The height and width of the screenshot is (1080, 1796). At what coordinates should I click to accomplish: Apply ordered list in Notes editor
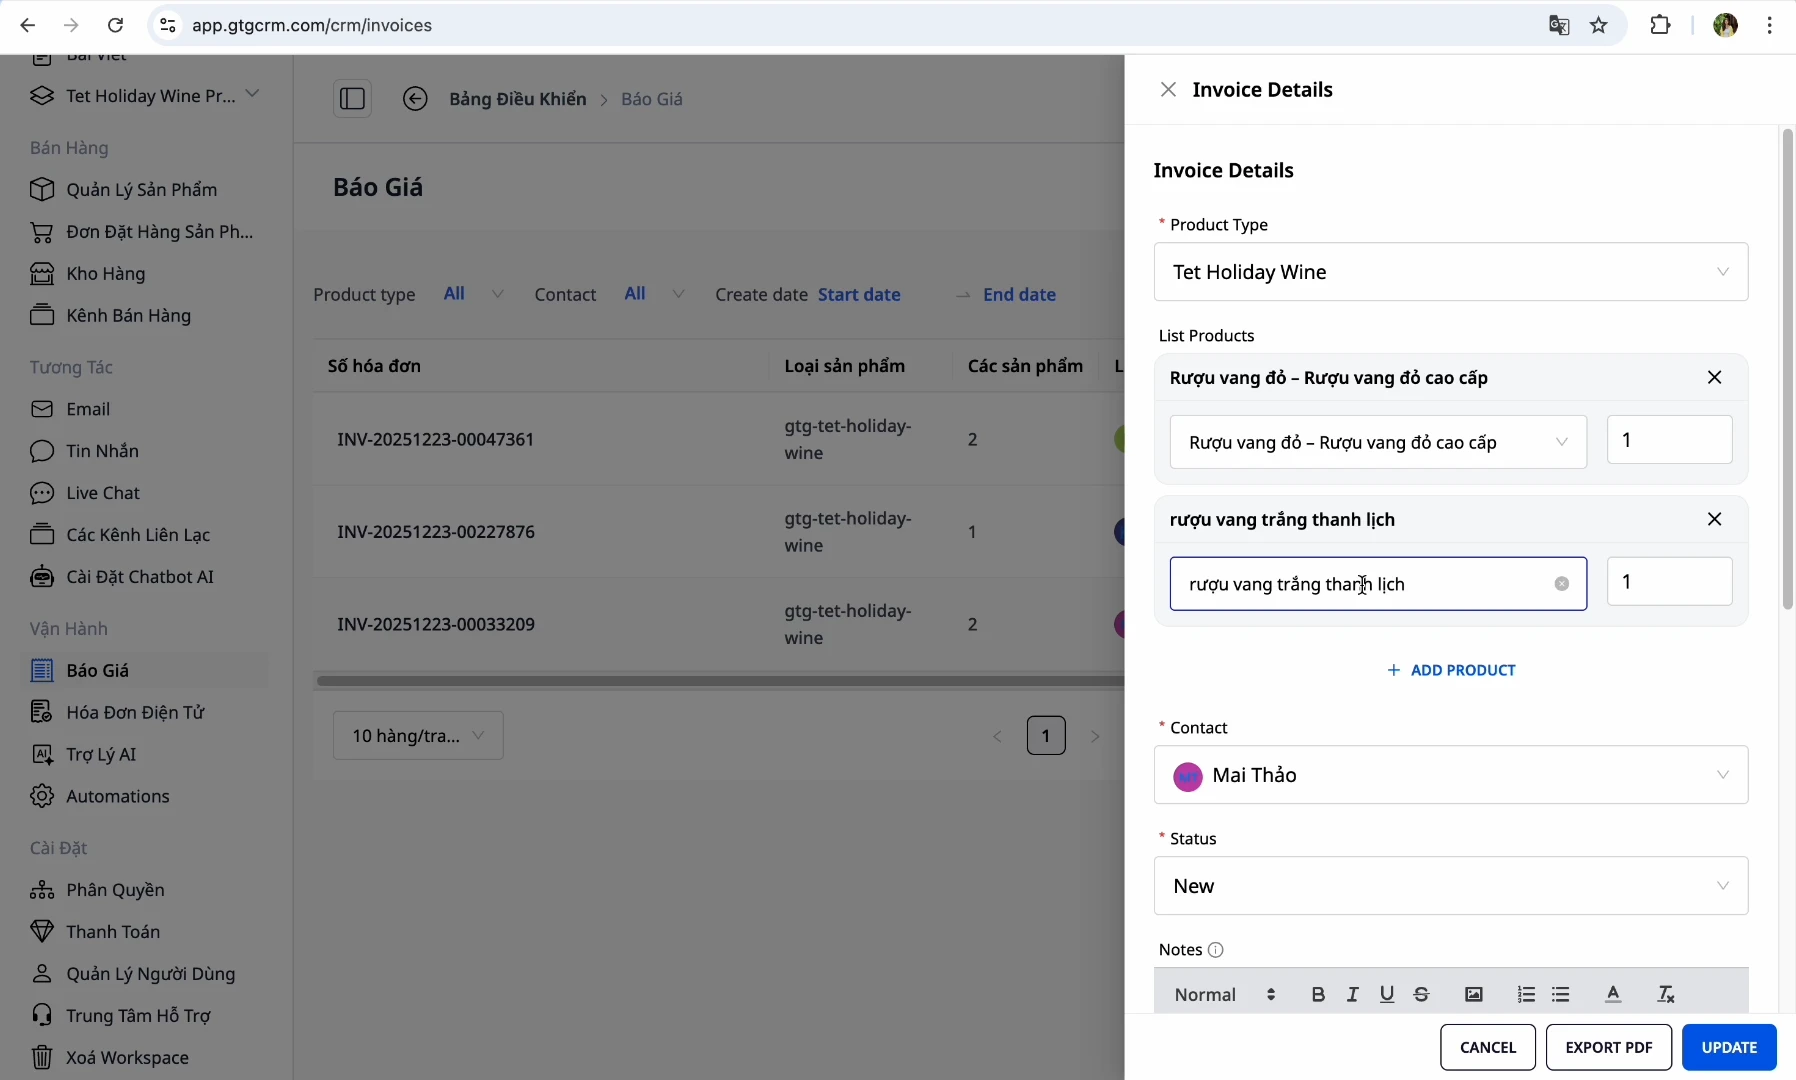[x=1525, y=994]
